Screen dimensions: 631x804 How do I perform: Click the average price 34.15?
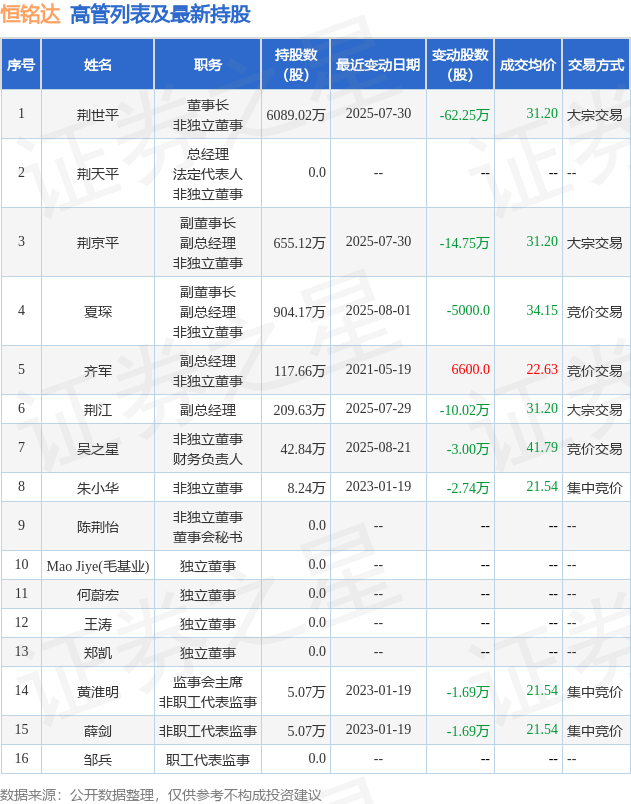point(542,310)
